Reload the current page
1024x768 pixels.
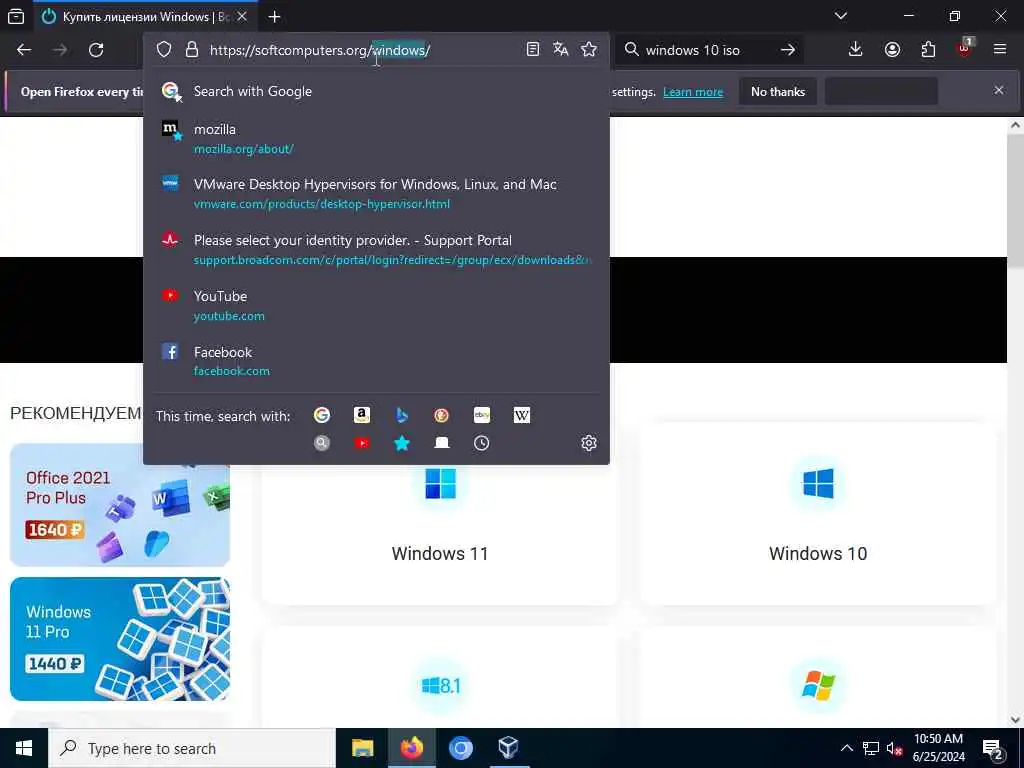pos(96,50)
